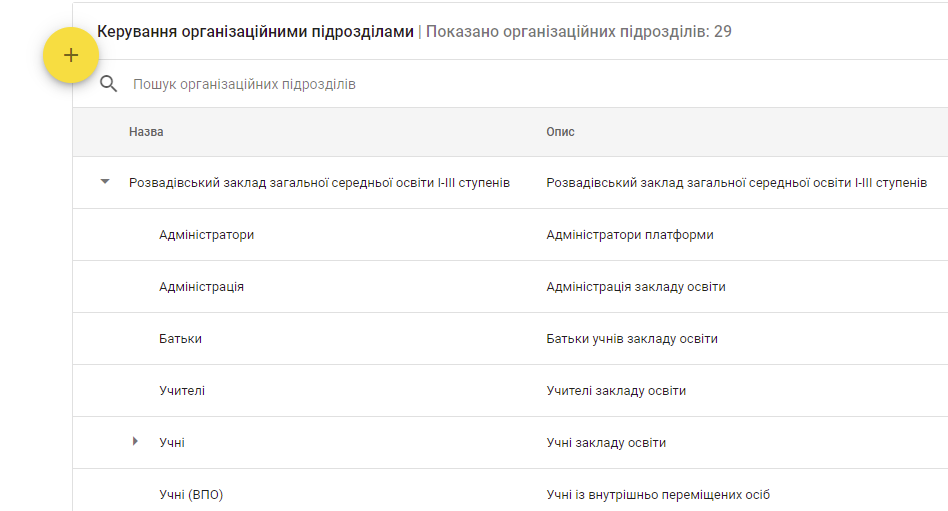Image resolution: width=948 pixels, height=511 pixels.
Task: Click description Батьки учнів закладу освіти
Action: [632, 339]
